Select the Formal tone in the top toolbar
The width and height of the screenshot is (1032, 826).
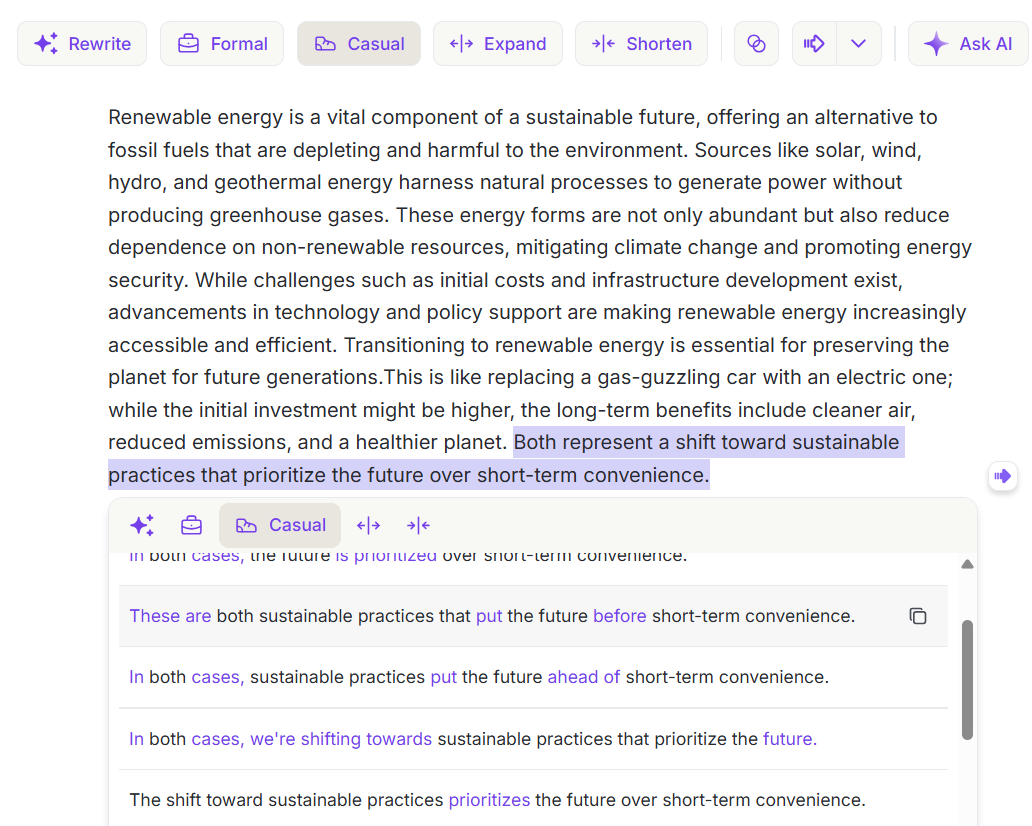222,44
